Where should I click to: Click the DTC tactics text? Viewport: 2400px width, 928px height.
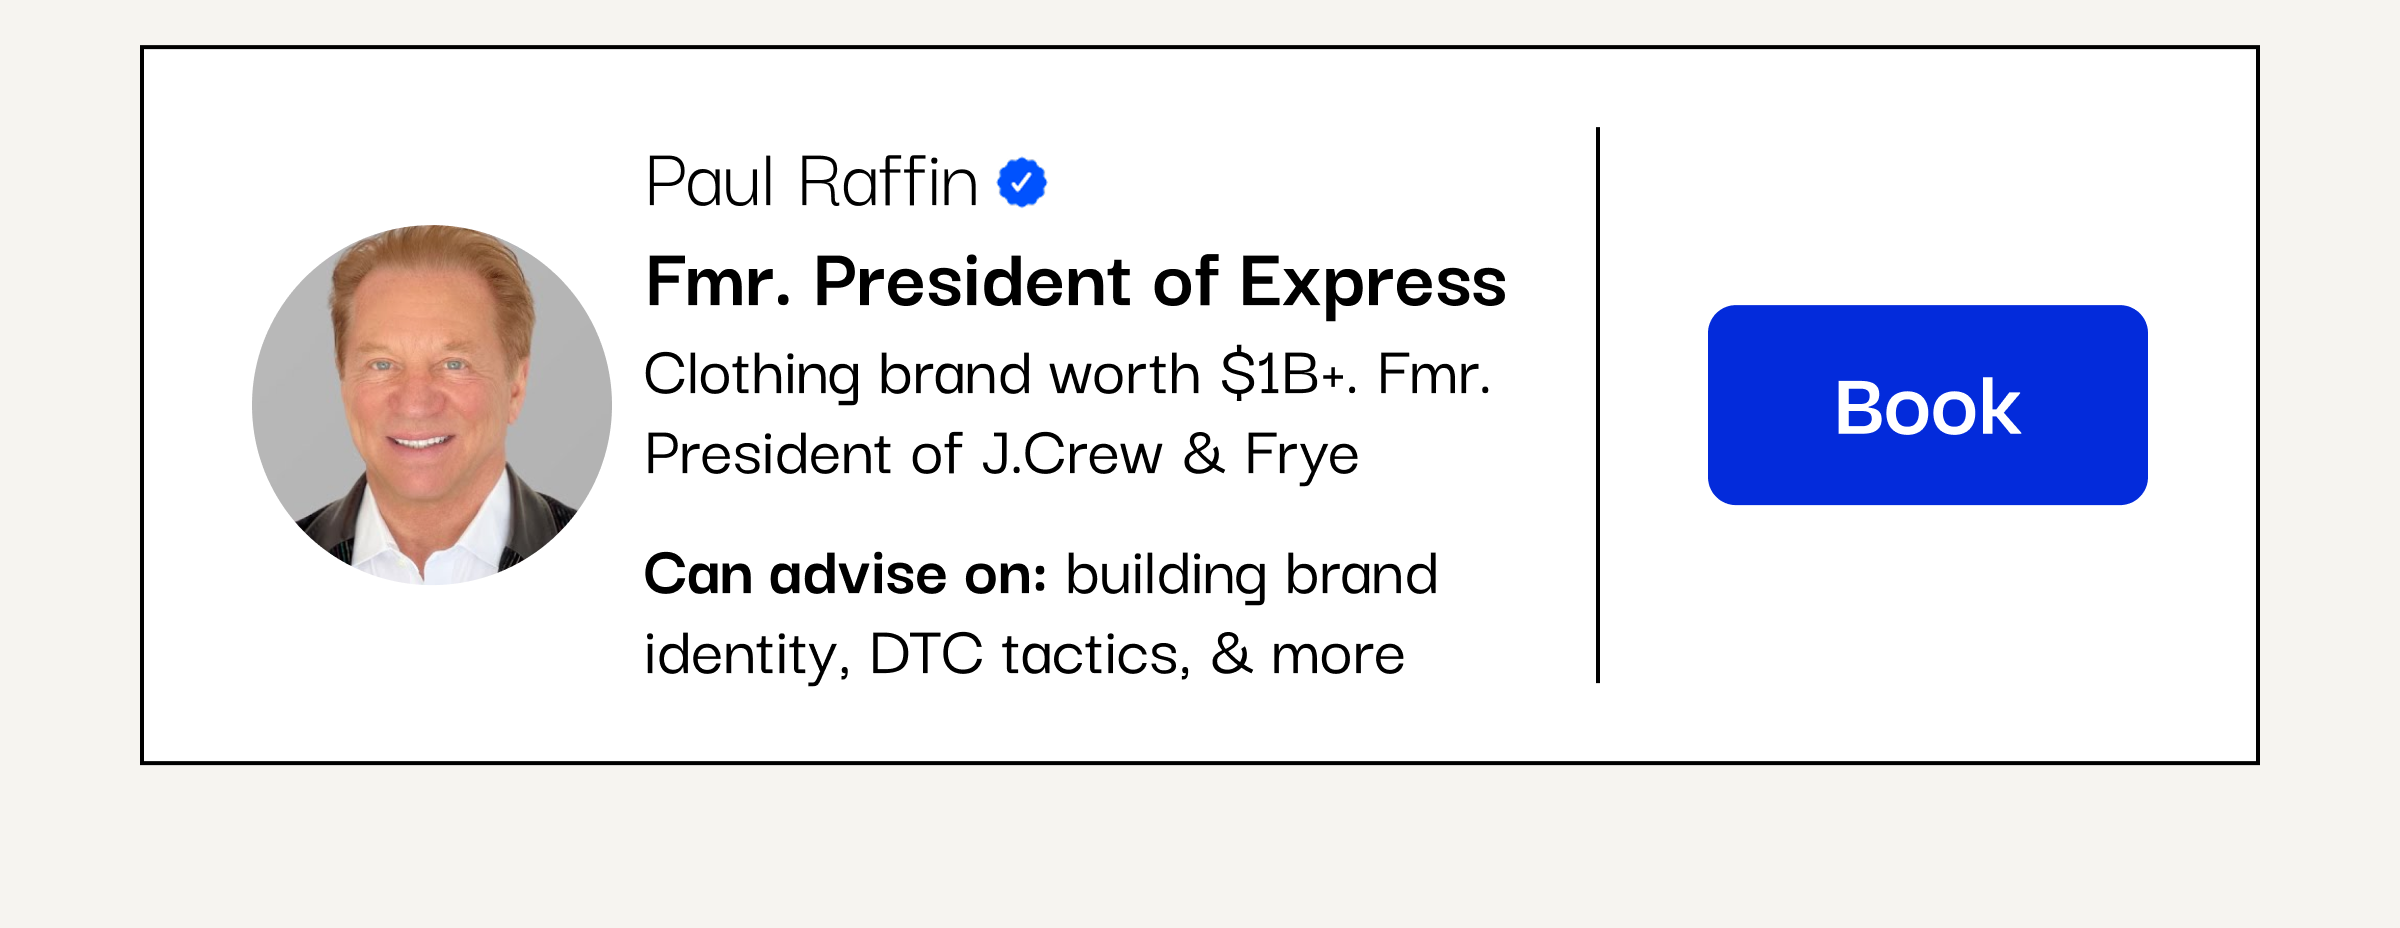1030,656
